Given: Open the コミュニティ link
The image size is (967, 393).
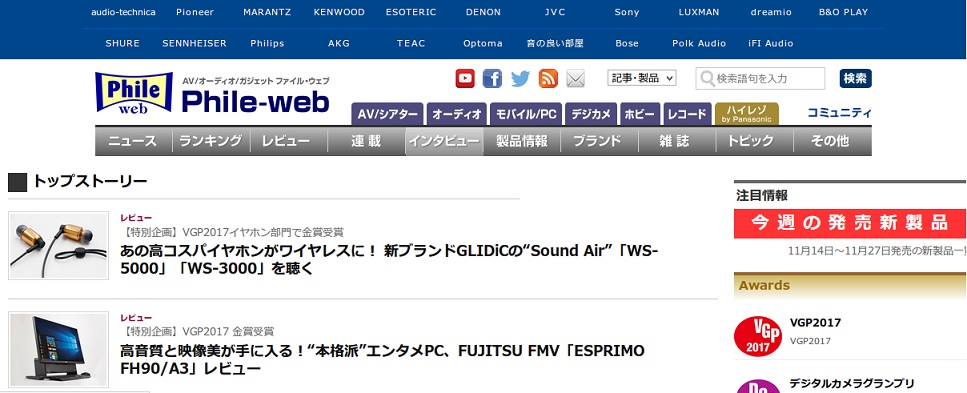Looking at the screenshot, I should click(840, 113).
